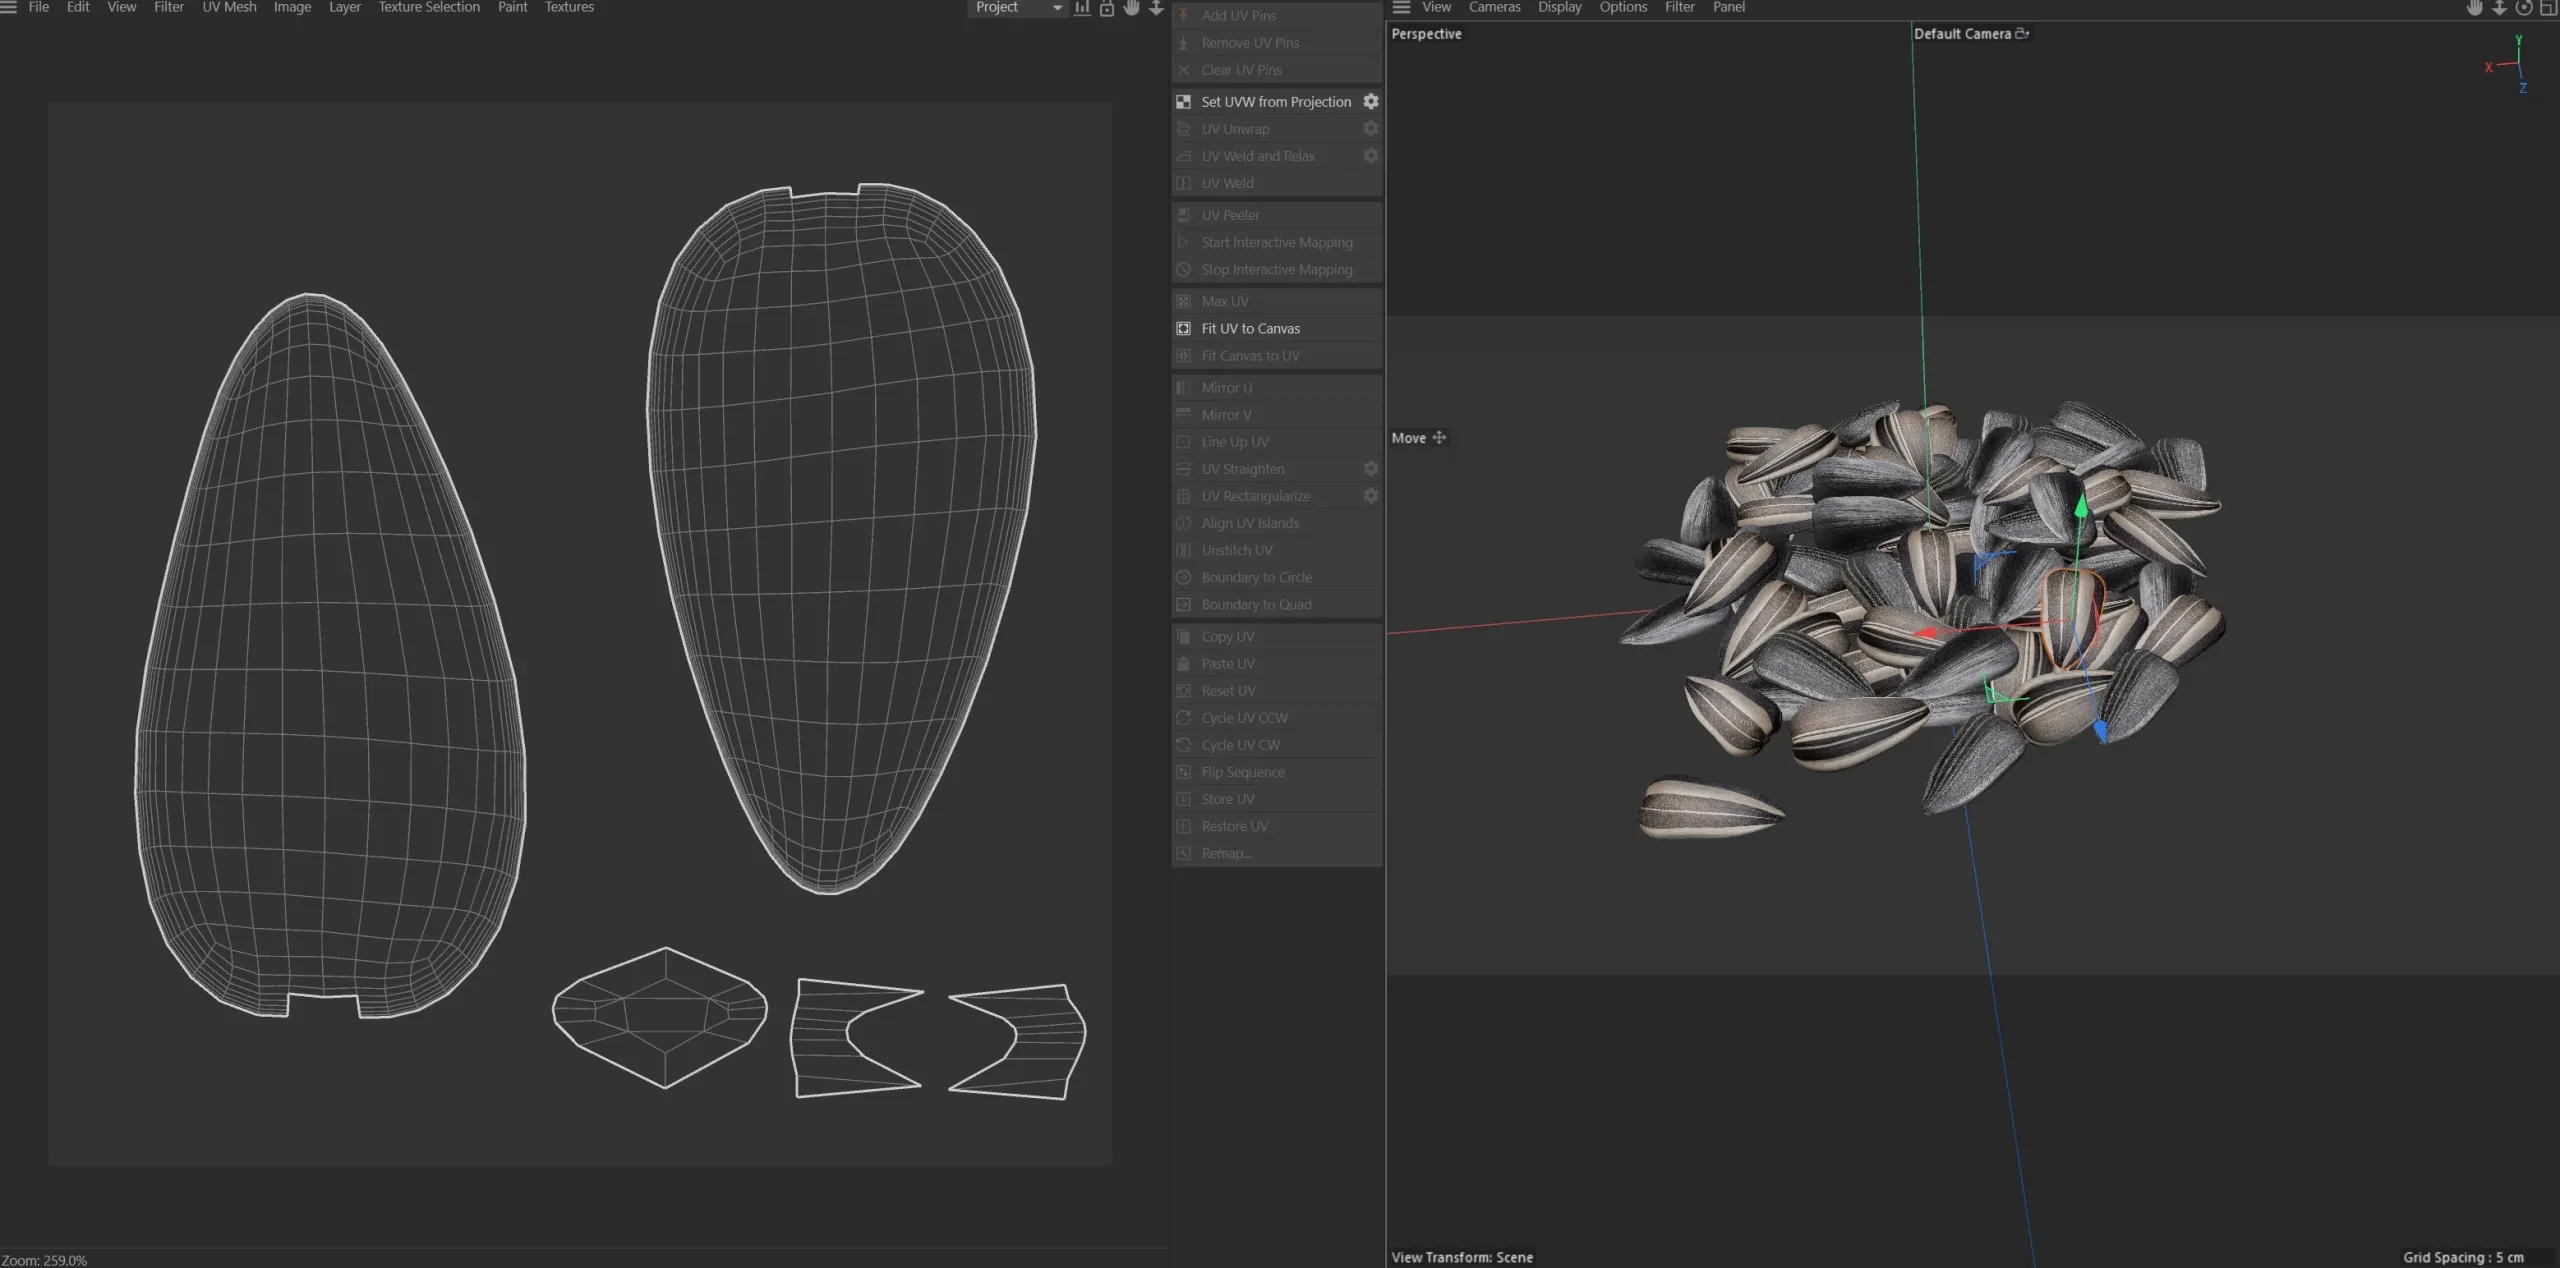Select the Pan hand icon in the texture toolbar
Screen dimensions: 2560x1268
click(1130, 8)
